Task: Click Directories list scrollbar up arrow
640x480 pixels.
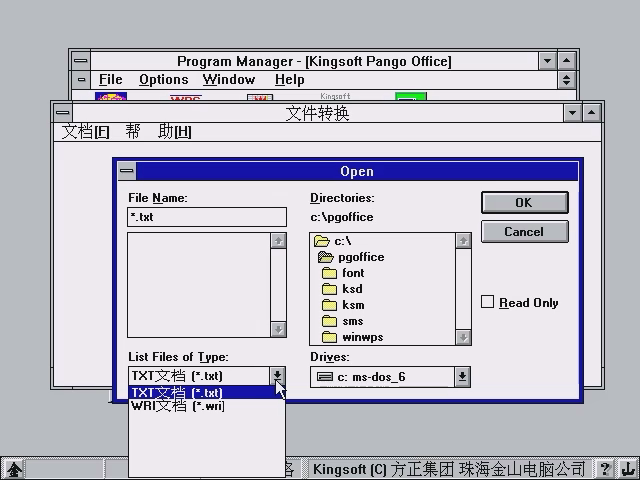Action: point(463,241)
